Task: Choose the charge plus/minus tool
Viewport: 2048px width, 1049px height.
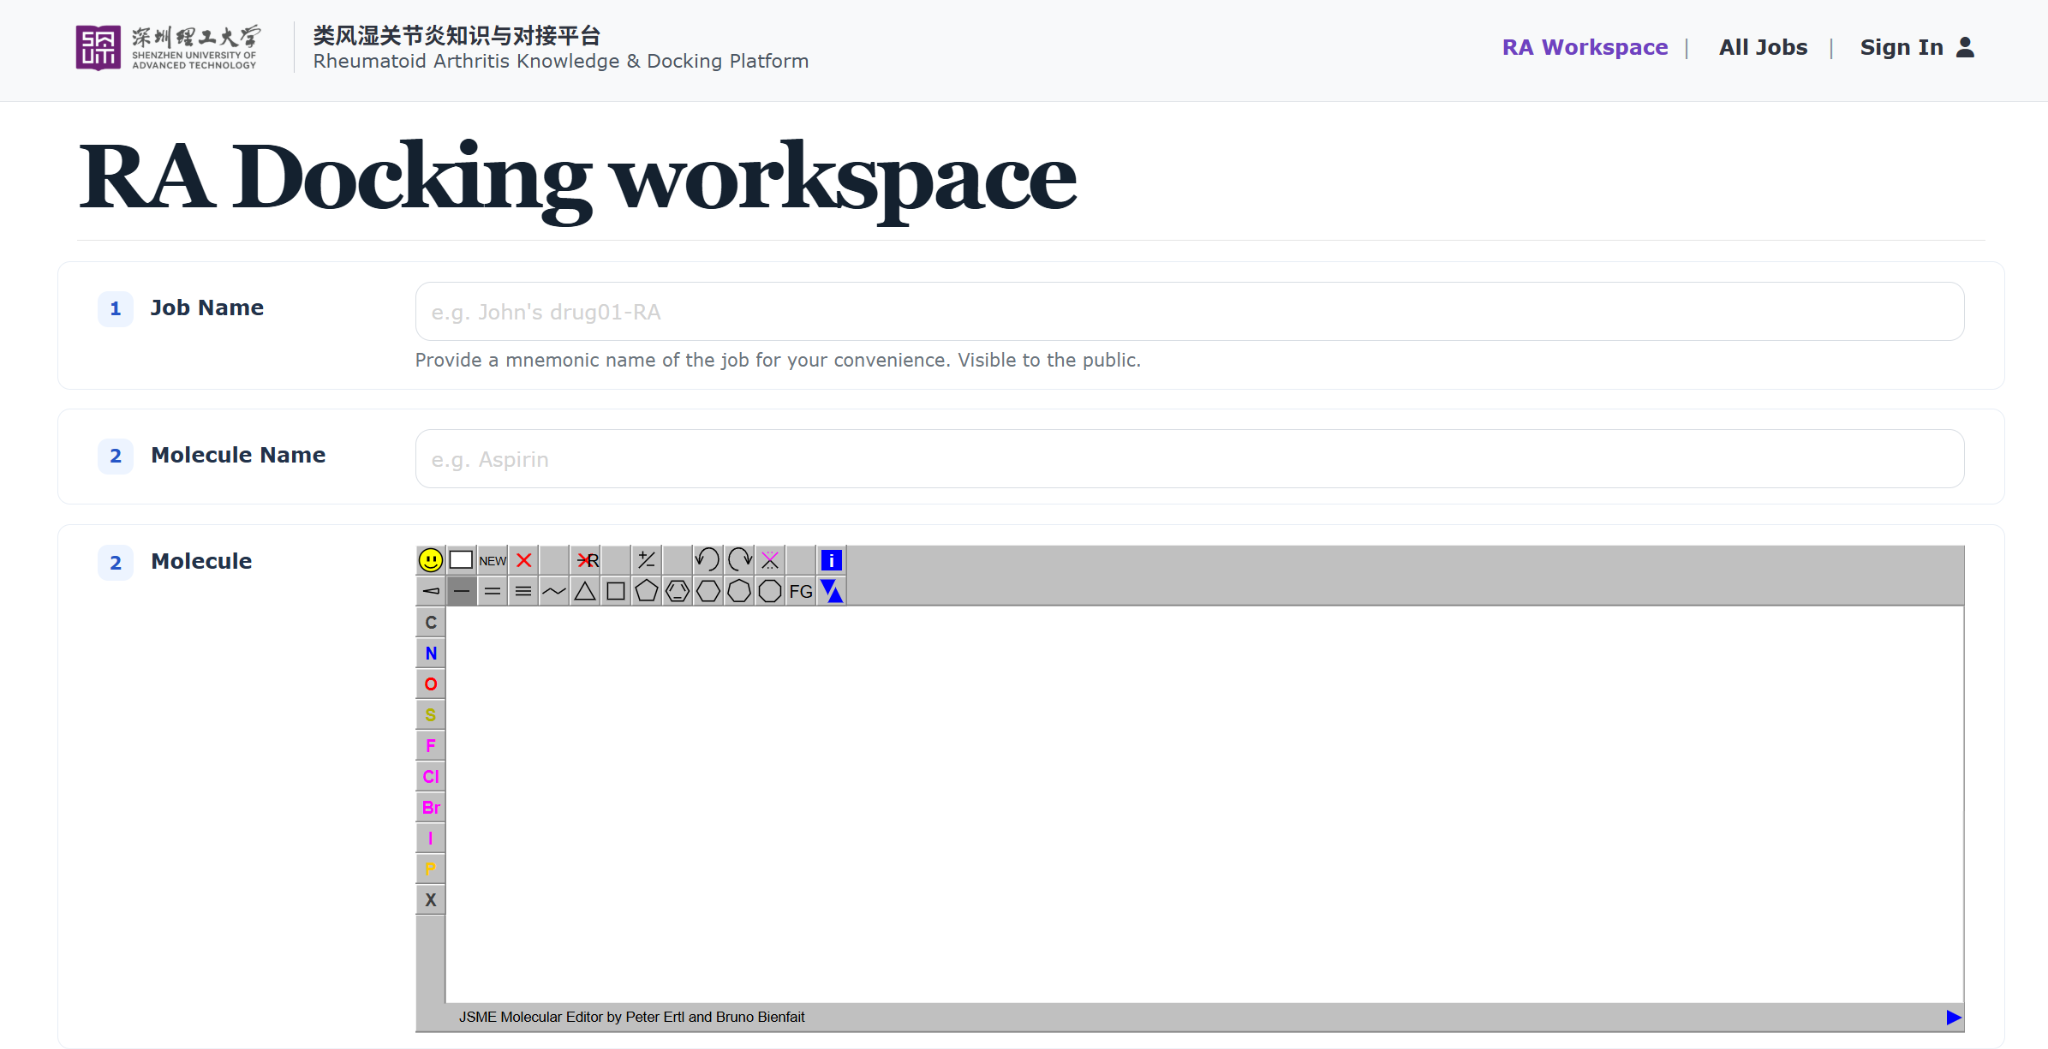Action: point(647,560)
